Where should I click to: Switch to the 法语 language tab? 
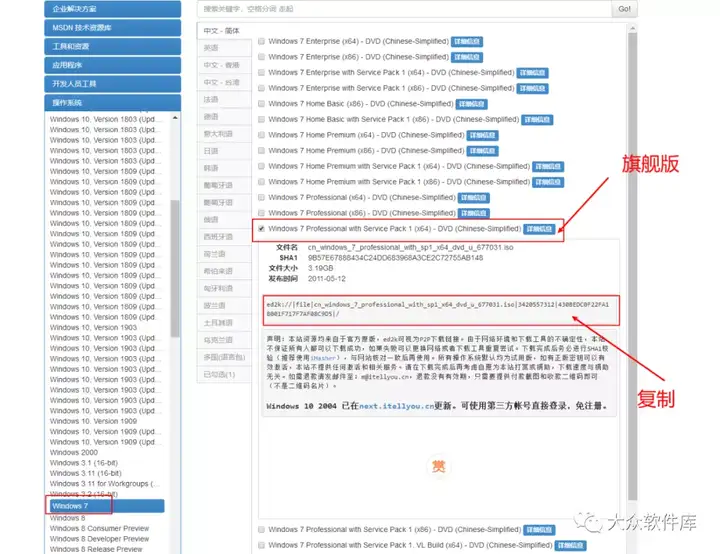tap(225, 99)
